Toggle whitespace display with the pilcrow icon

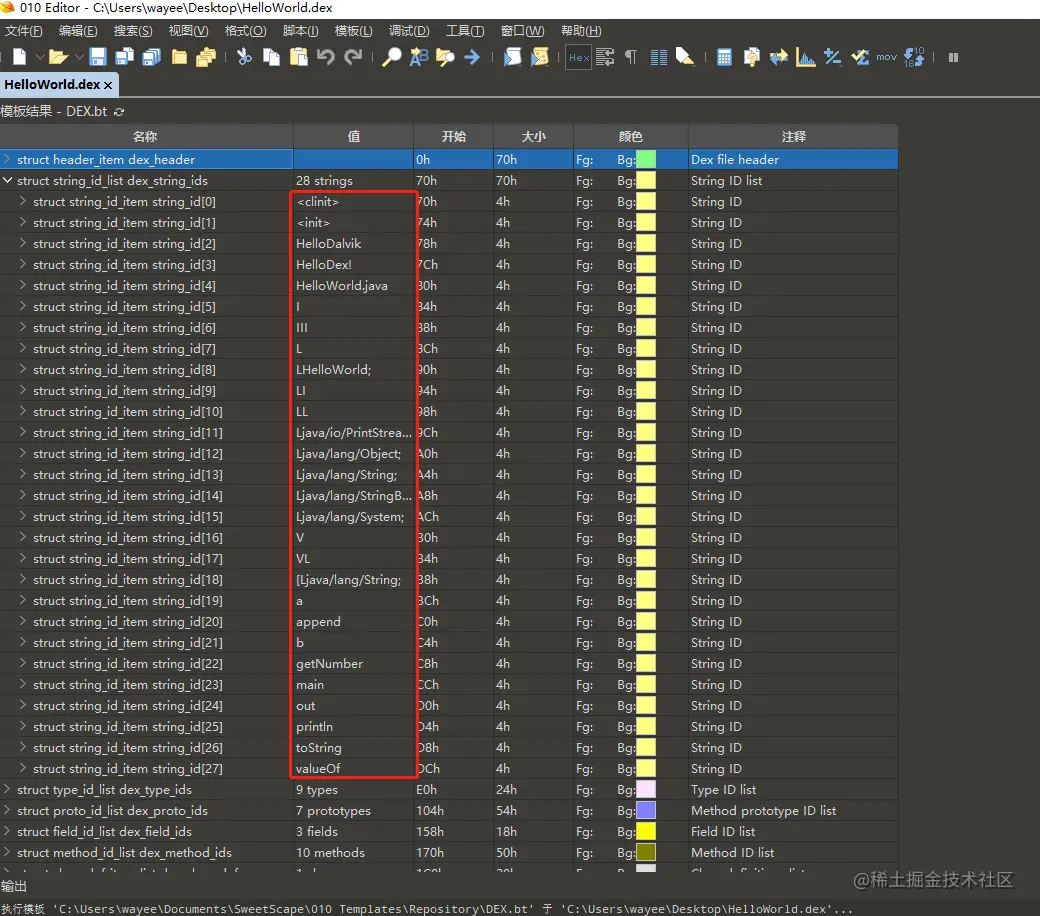pos(631,58)
